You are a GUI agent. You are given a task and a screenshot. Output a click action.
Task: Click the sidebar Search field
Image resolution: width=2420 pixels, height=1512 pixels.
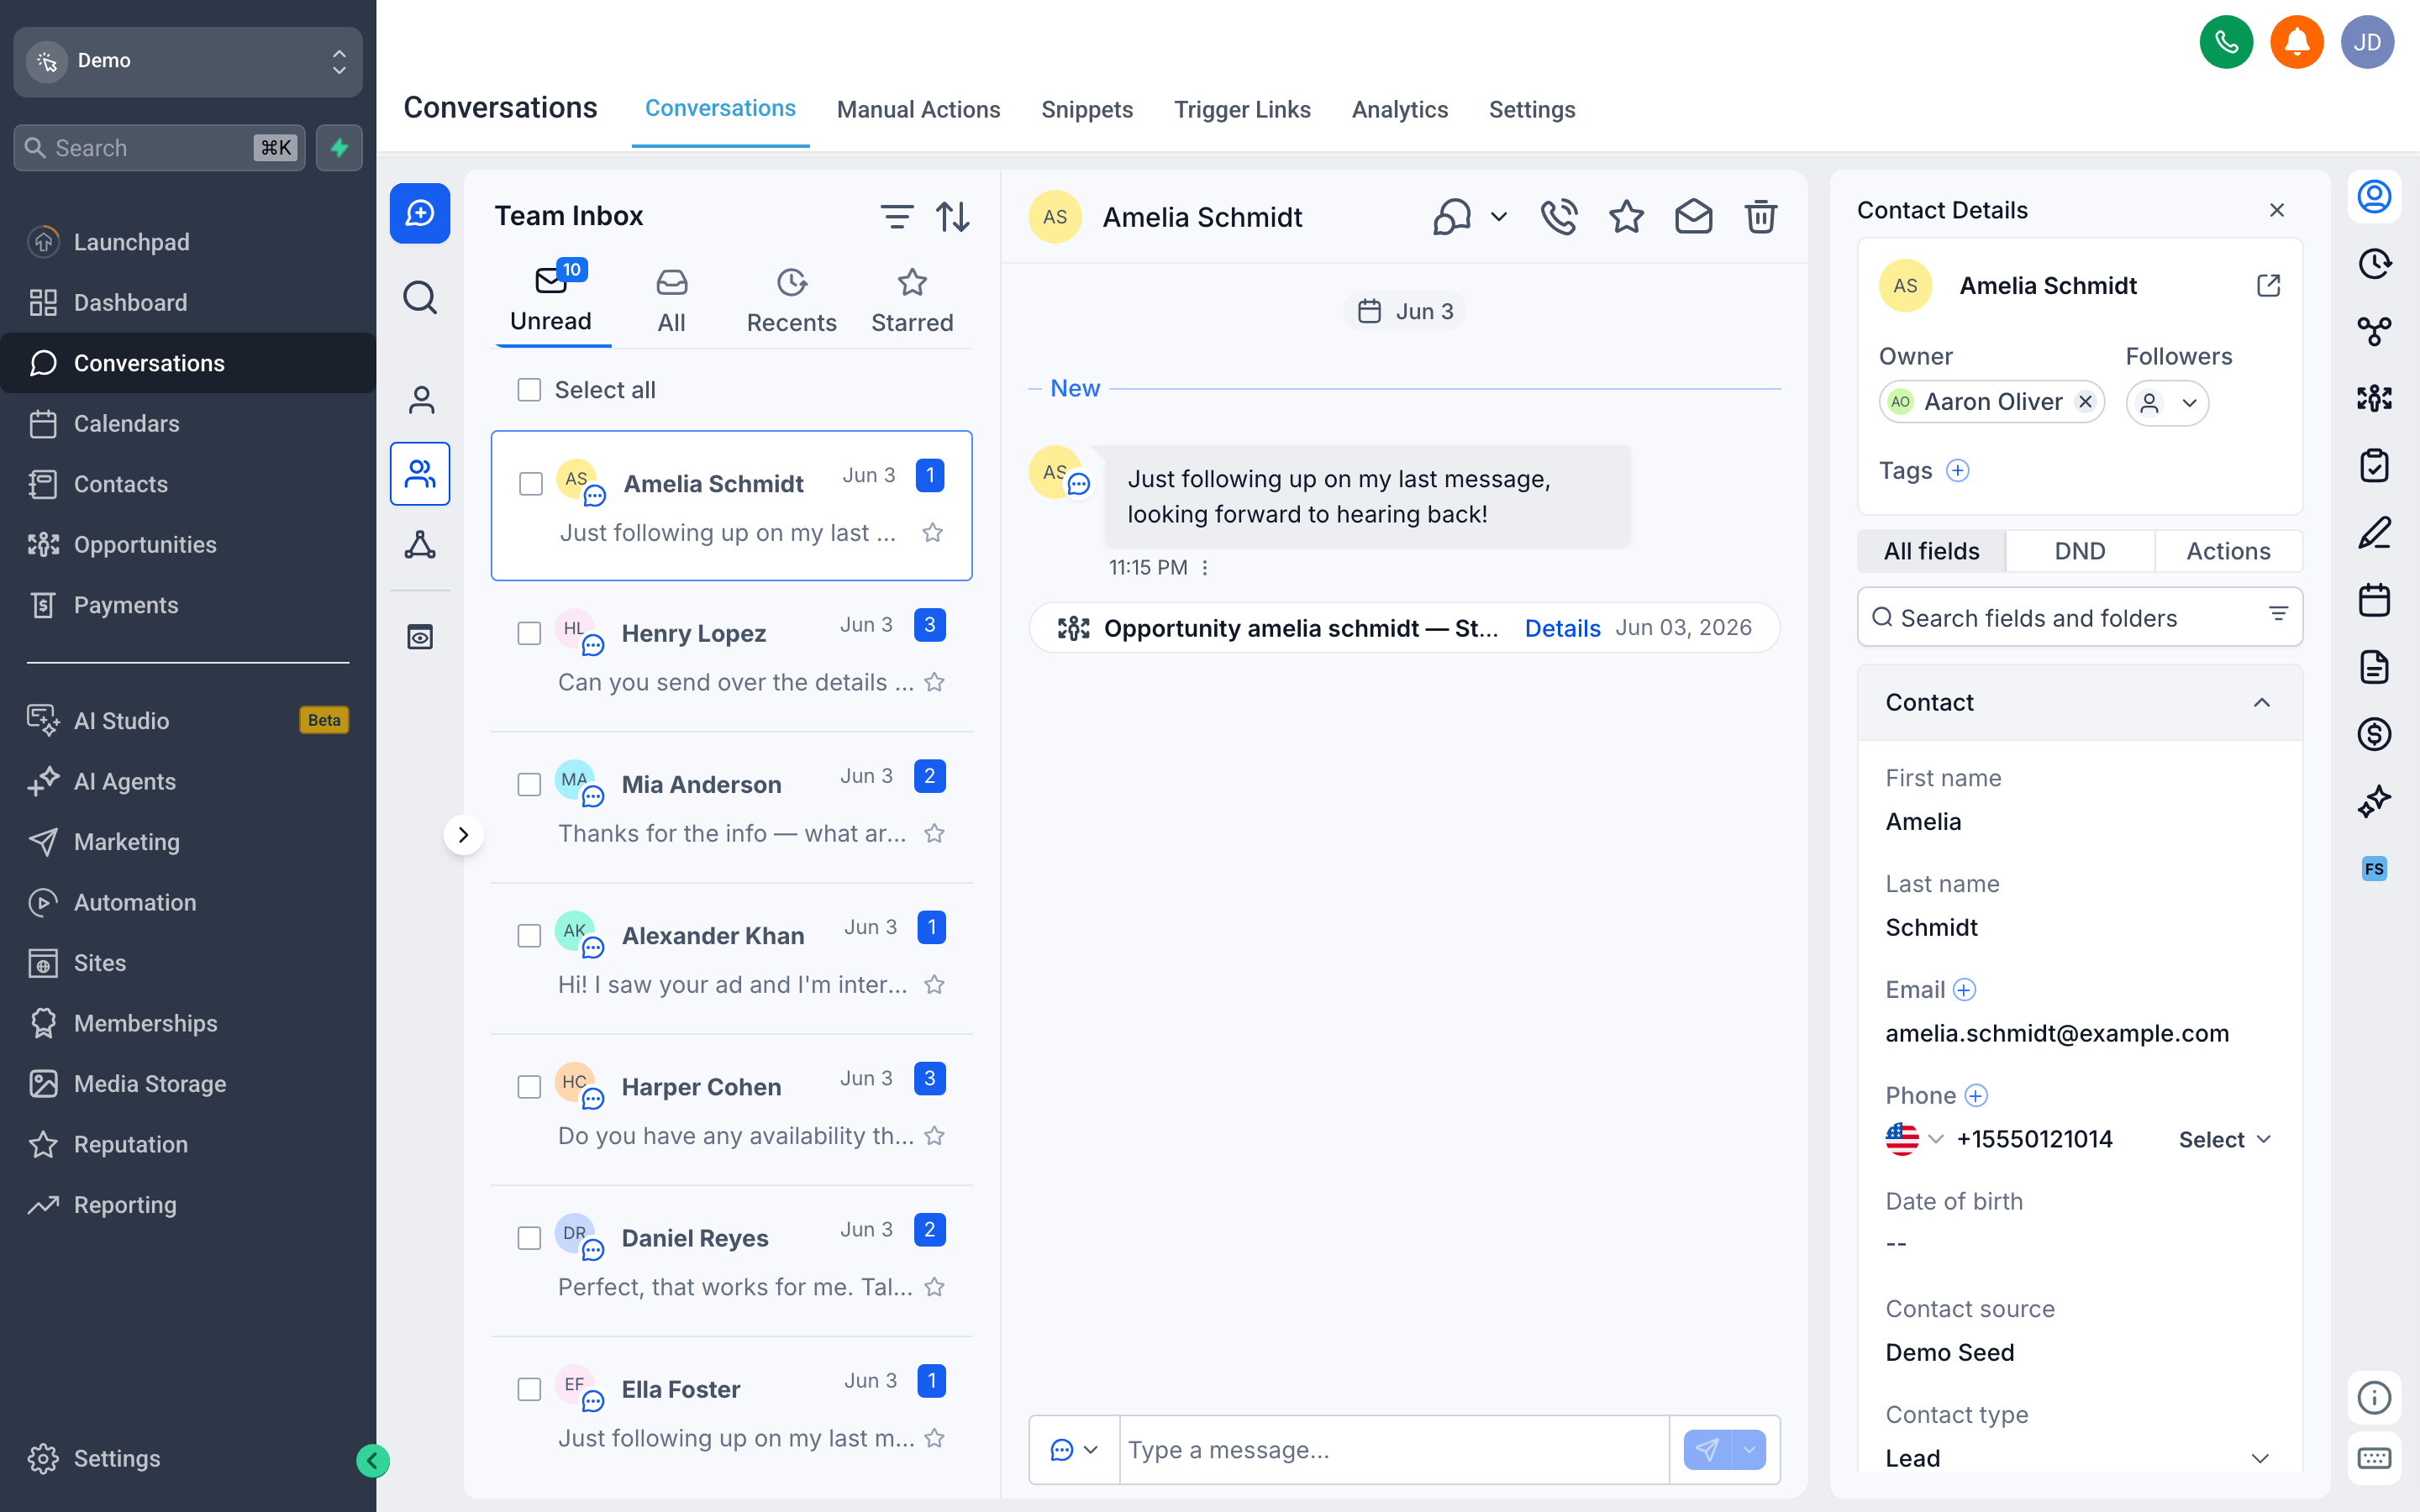pyautogui.click(x=159, y=148)
